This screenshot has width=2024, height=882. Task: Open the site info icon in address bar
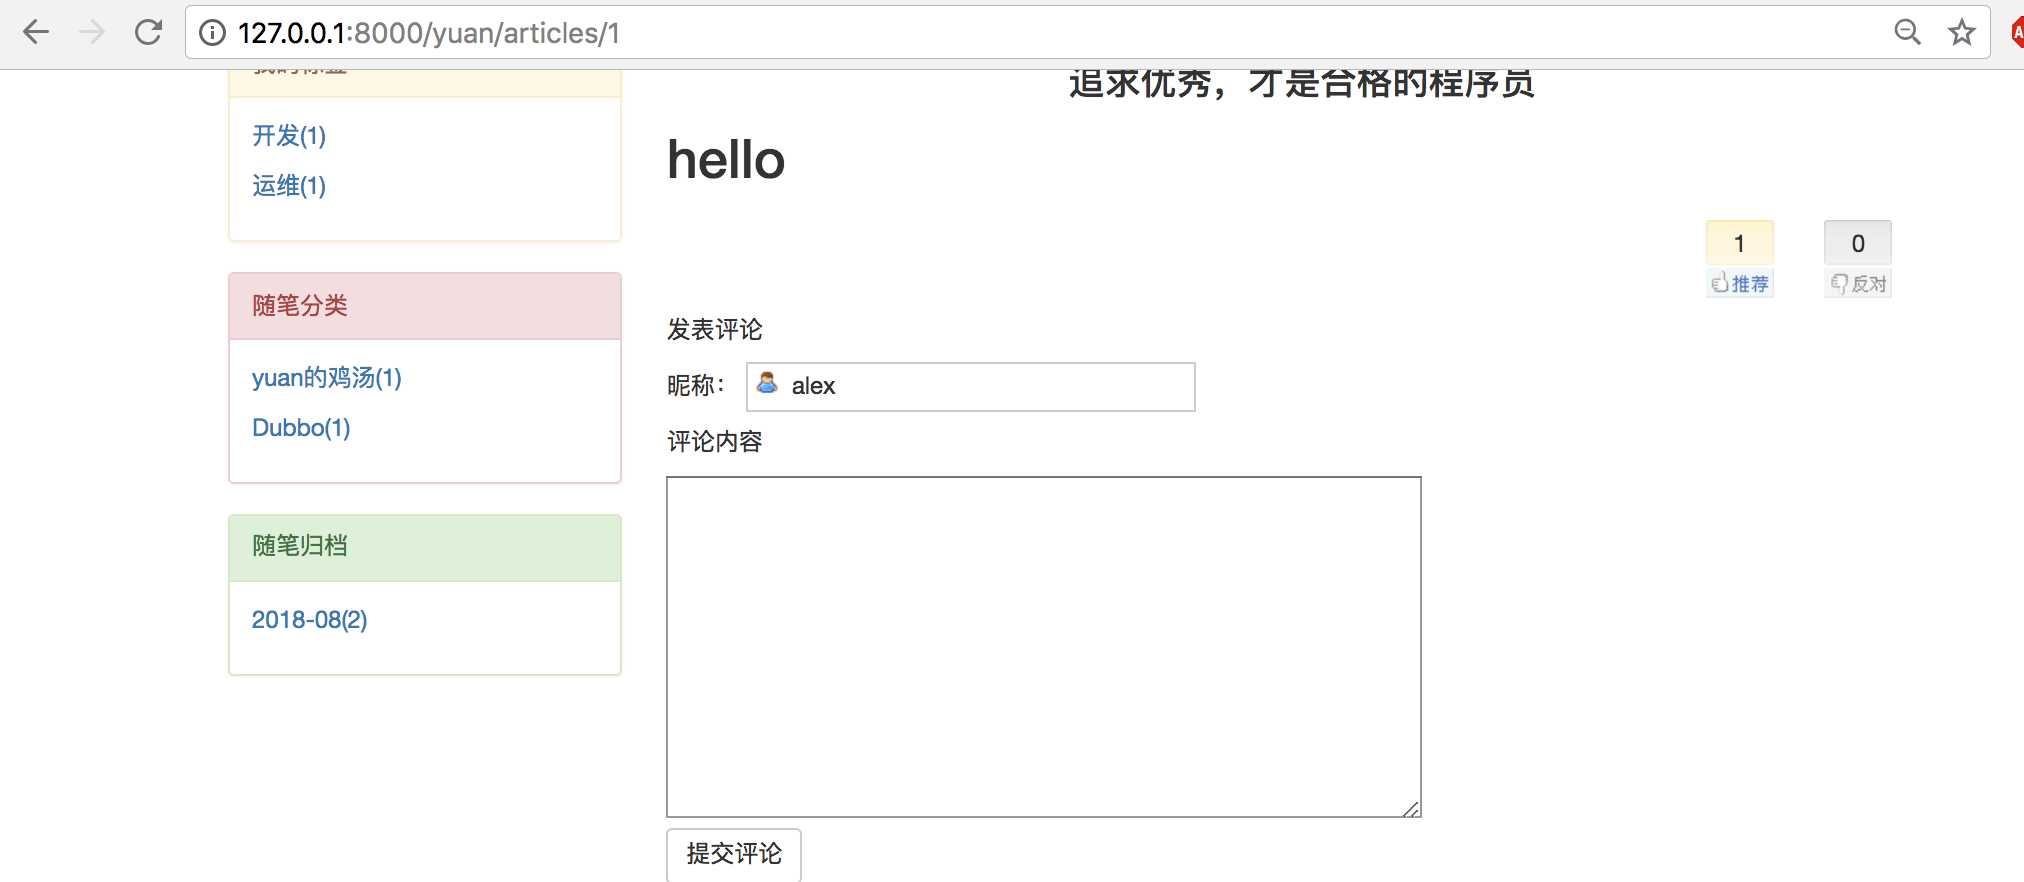pyautogui.click(x=212, y=33)
